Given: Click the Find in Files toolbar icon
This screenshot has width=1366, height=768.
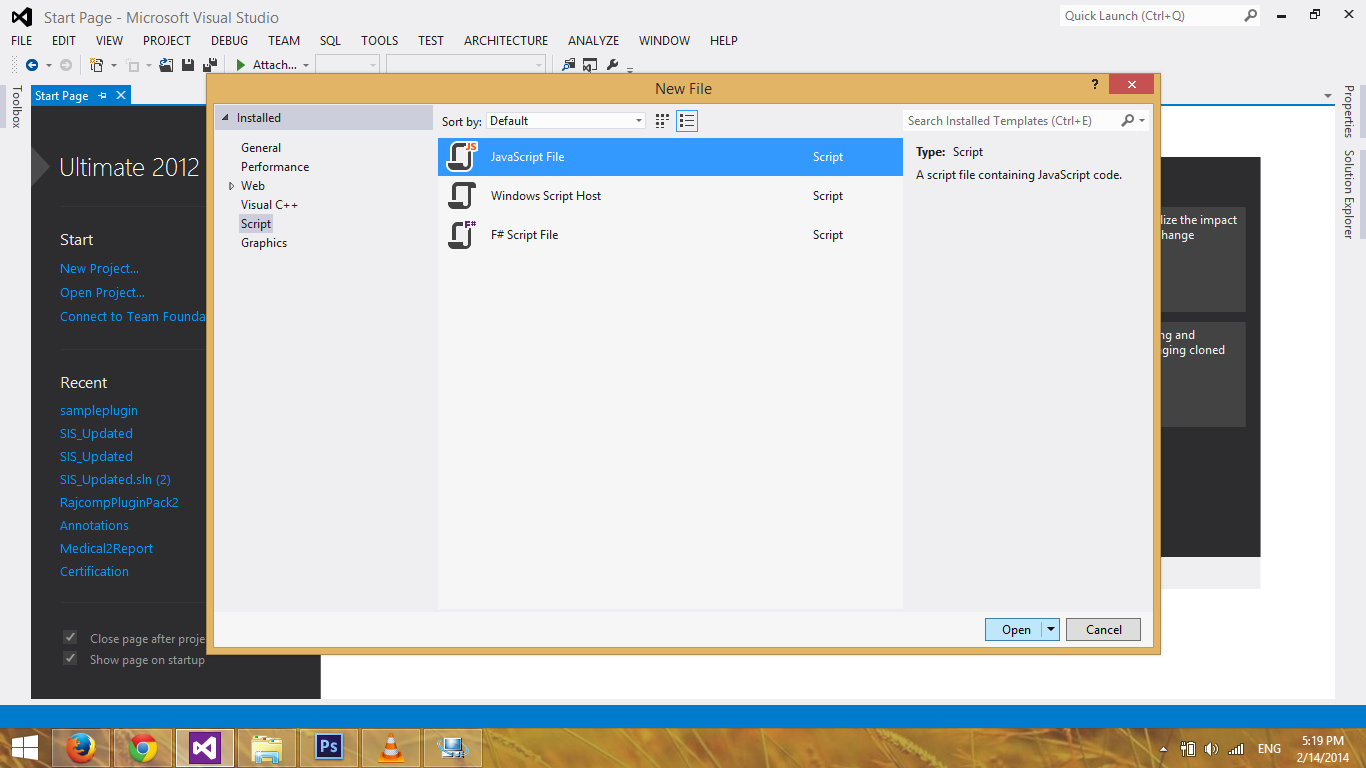Looking at the screenshot, I should [x=569, y=65].
